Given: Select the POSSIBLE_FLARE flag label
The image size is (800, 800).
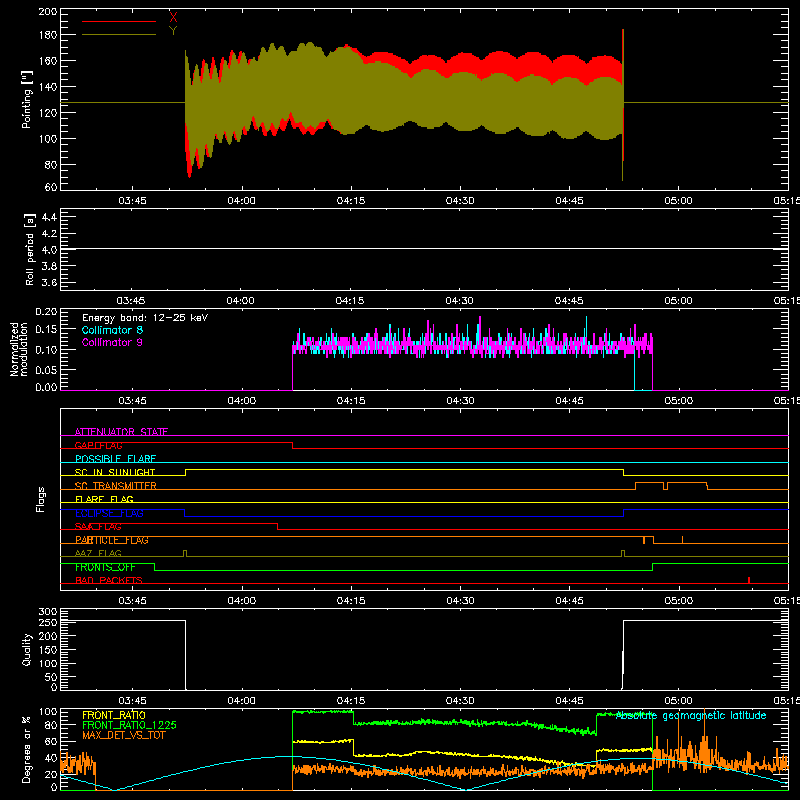Looking at the screenshot, I should [x=115, y=459].
